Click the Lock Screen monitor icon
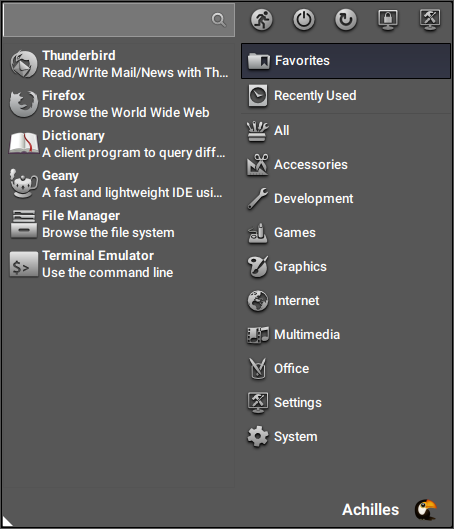The image size is (454, 529). pos(388,20)
